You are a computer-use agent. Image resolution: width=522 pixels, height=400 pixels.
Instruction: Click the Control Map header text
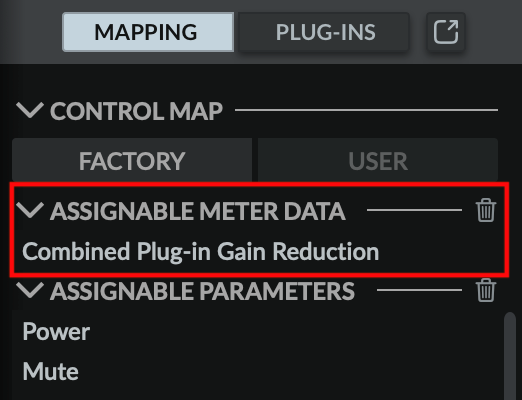136,111
